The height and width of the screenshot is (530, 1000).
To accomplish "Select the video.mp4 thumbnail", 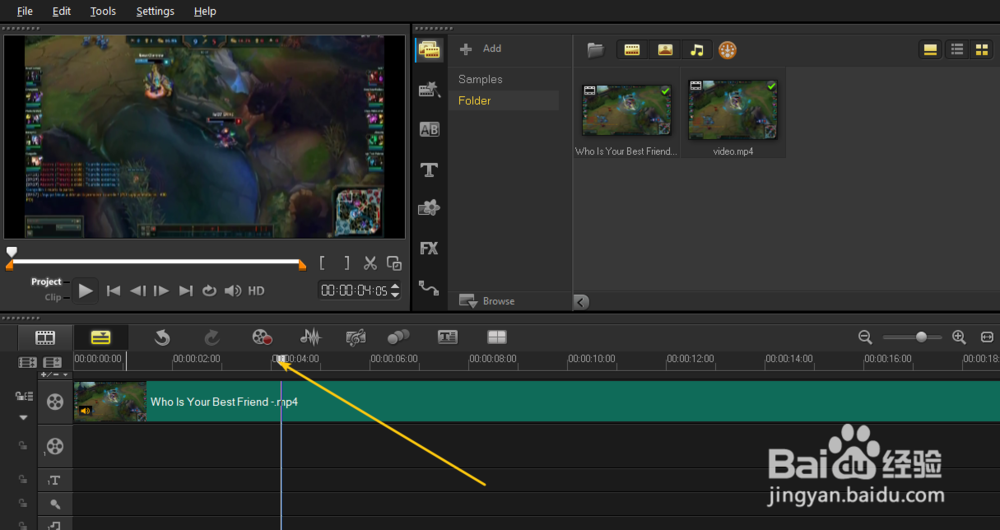I will pyautogui.click(x=733, y=111).
